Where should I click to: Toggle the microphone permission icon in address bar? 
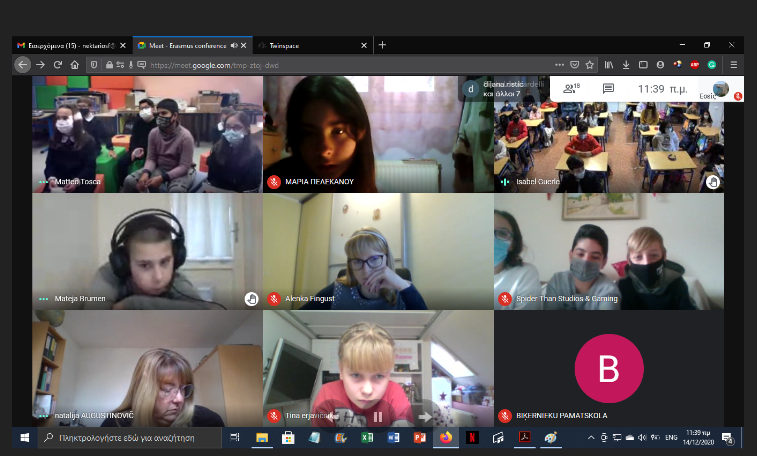coord(131,65)
